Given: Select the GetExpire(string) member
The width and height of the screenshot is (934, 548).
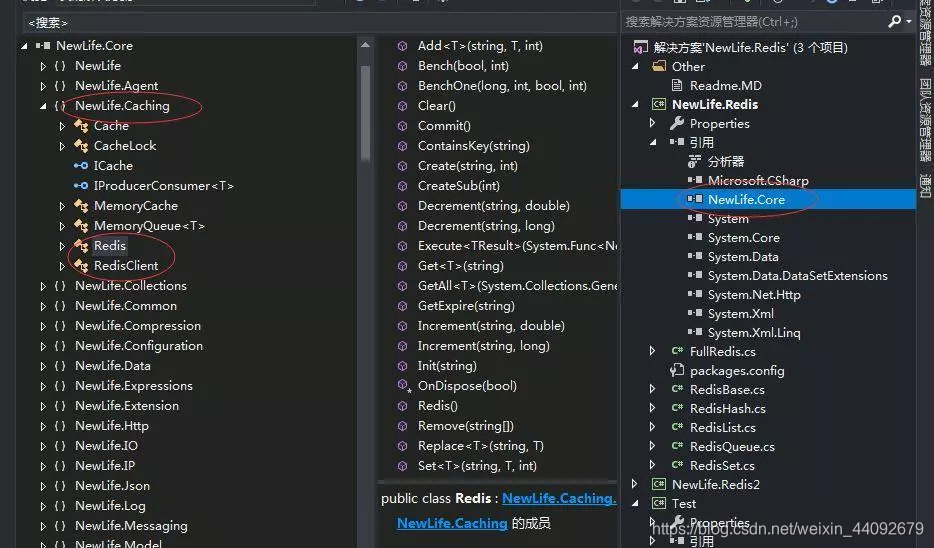Looking at the screenshot, I should point(466,306).
